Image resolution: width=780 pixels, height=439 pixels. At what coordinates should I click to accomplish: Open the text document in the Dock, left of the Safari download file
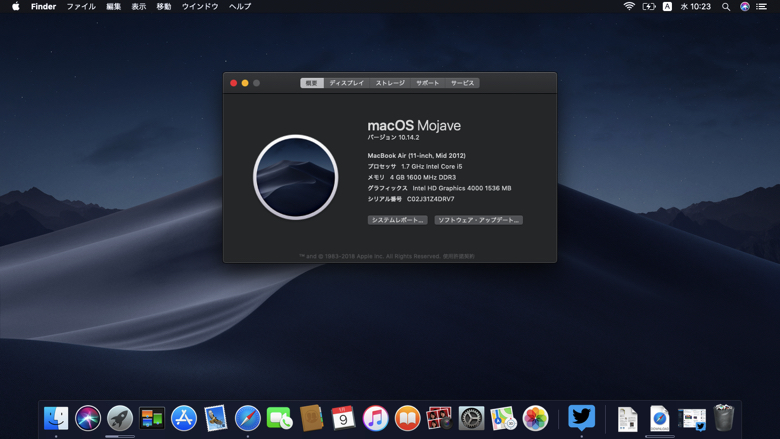click(x=628, y=419)
